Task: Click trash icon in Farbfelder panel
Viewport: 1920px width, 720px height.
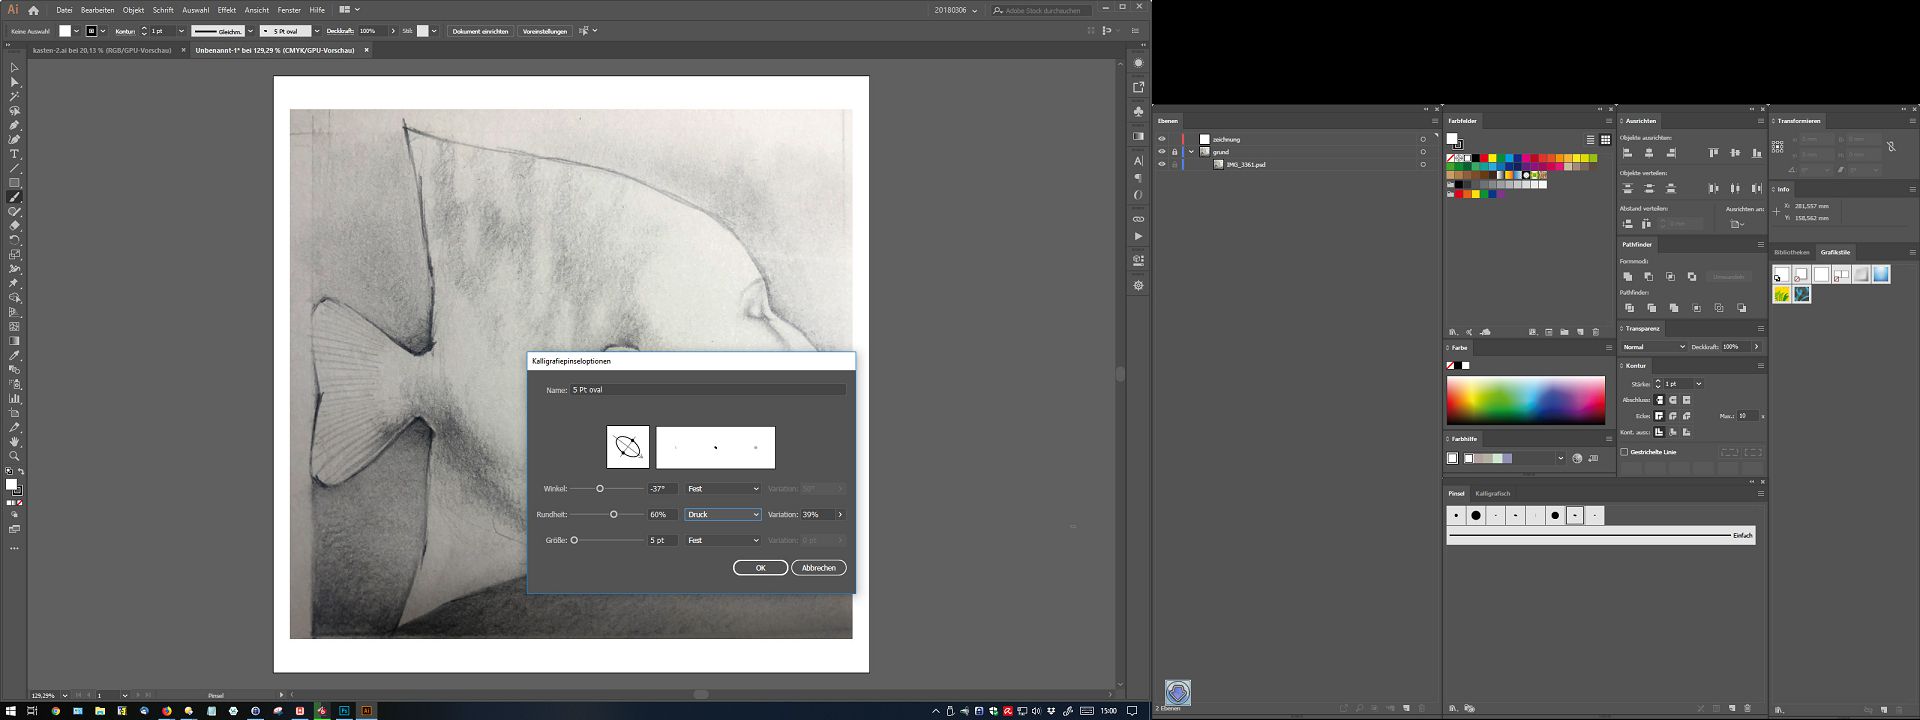Action: pyautogui.click(x=1596, y=332)
